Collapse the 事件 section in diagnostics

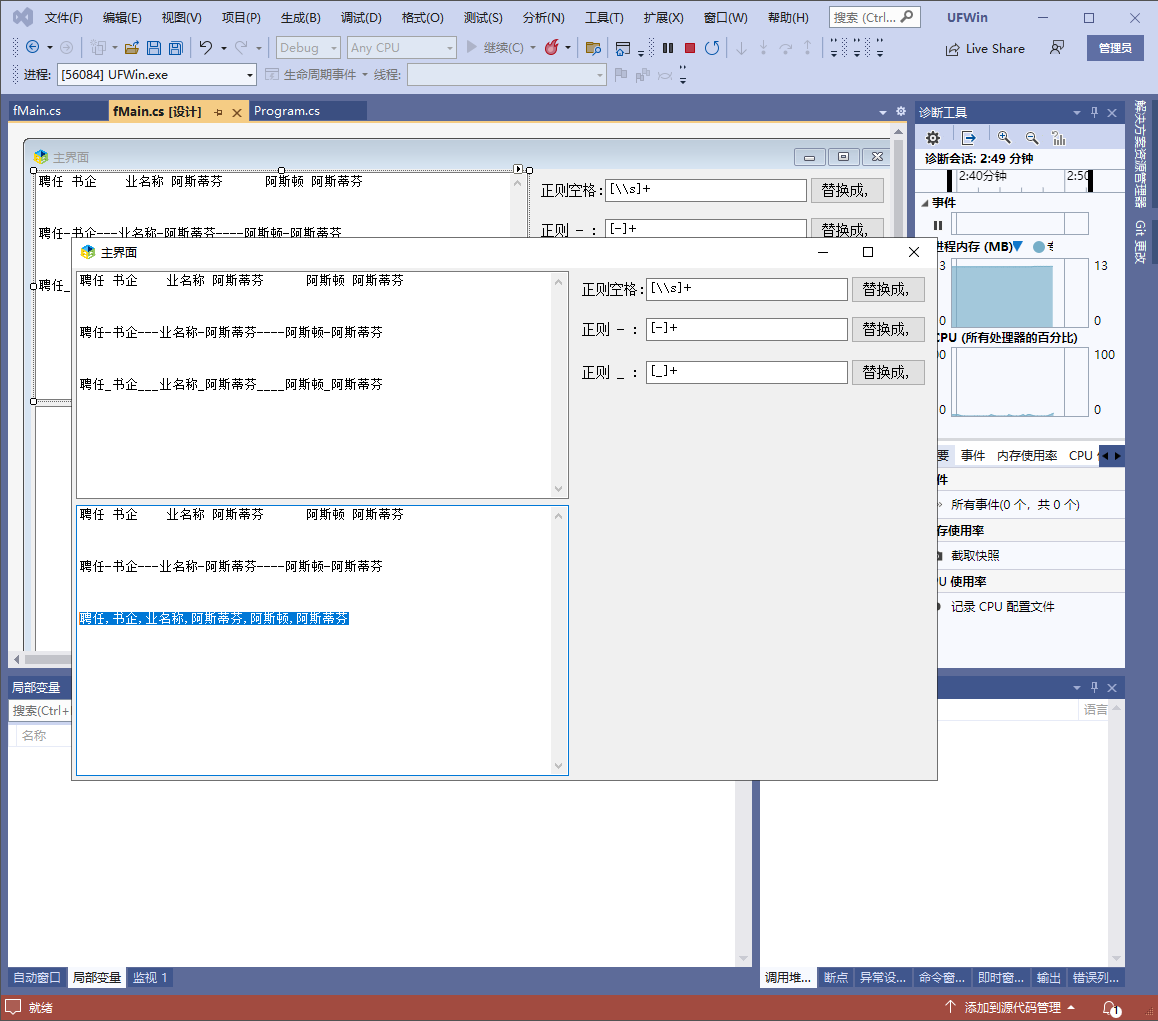tap(925, 202)
